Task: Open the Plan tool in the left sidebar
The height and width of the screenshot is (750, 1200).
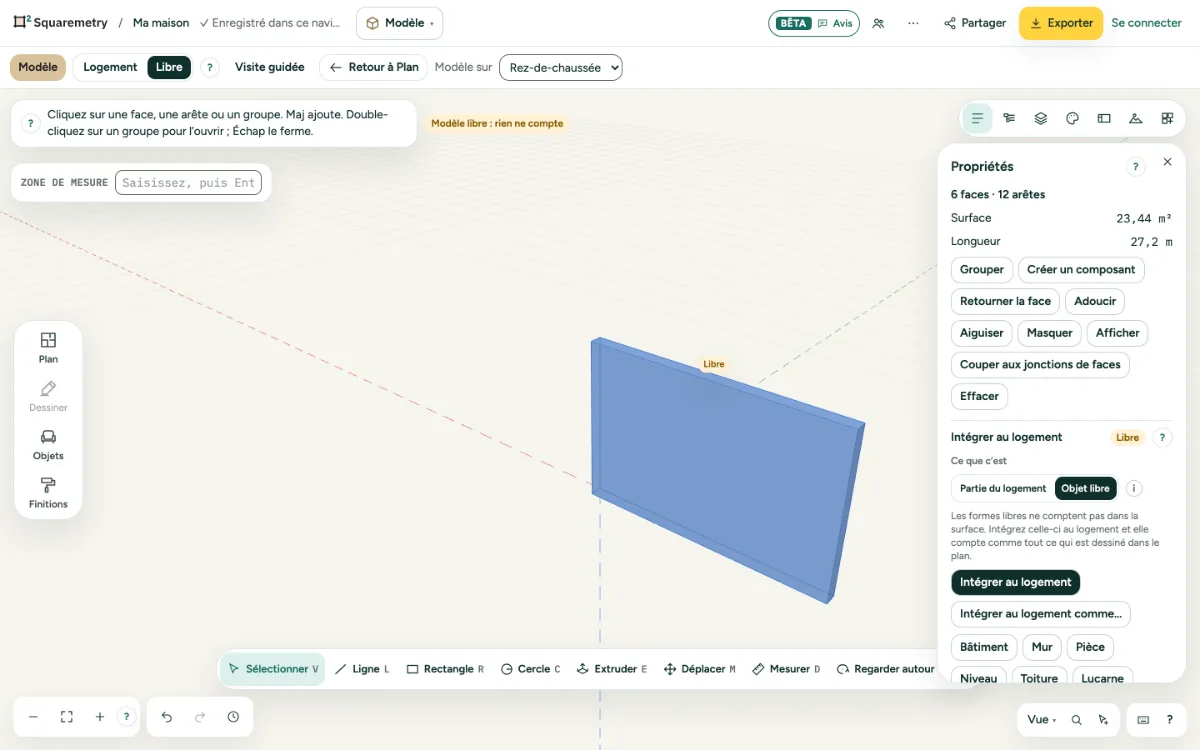Action: tap(48, 347)
